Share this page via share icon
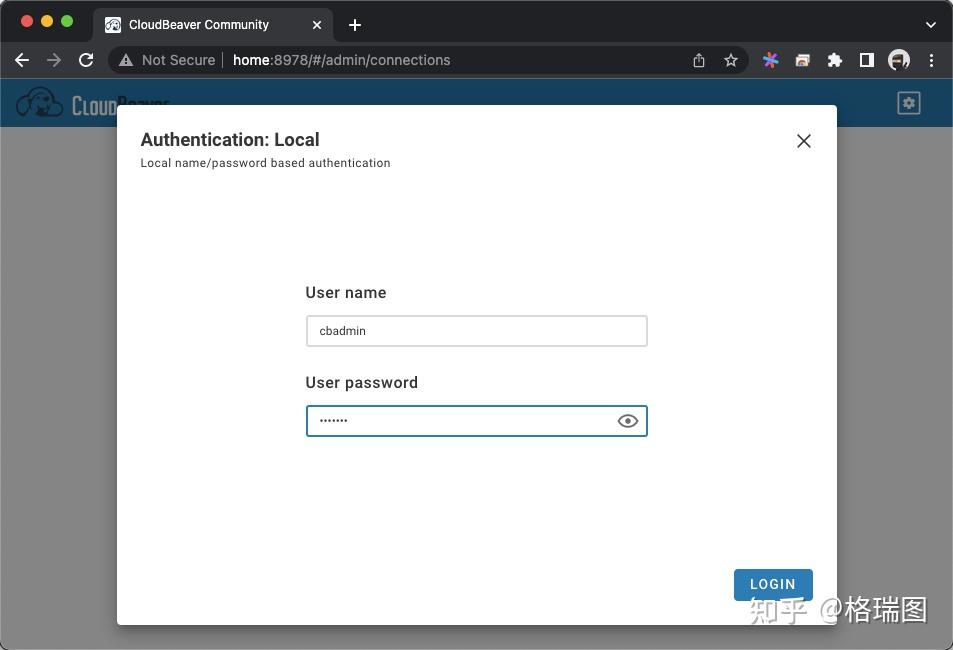 (699, 60)
